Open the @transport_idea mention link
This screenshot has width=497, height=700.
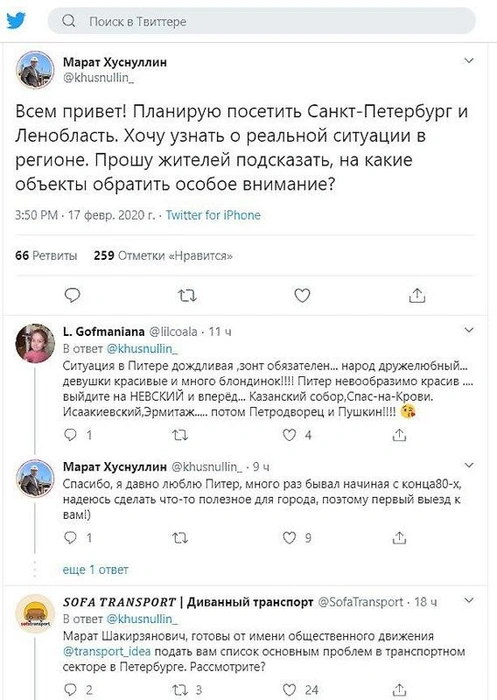point(107,651)
